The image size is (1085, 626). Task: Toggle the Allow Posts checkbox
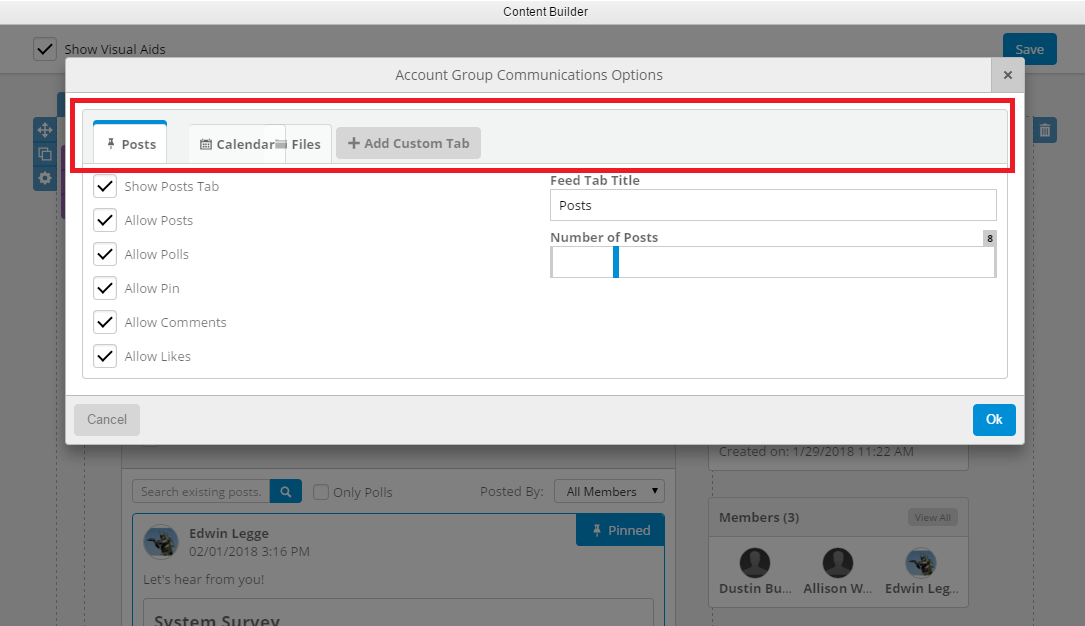pyautogui.click(x=105, y=220)
